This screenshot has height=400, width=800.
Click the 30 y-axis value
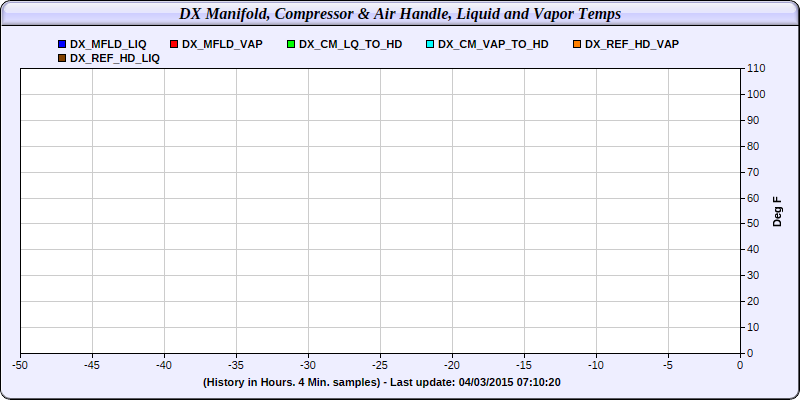(x=754, y=276)
